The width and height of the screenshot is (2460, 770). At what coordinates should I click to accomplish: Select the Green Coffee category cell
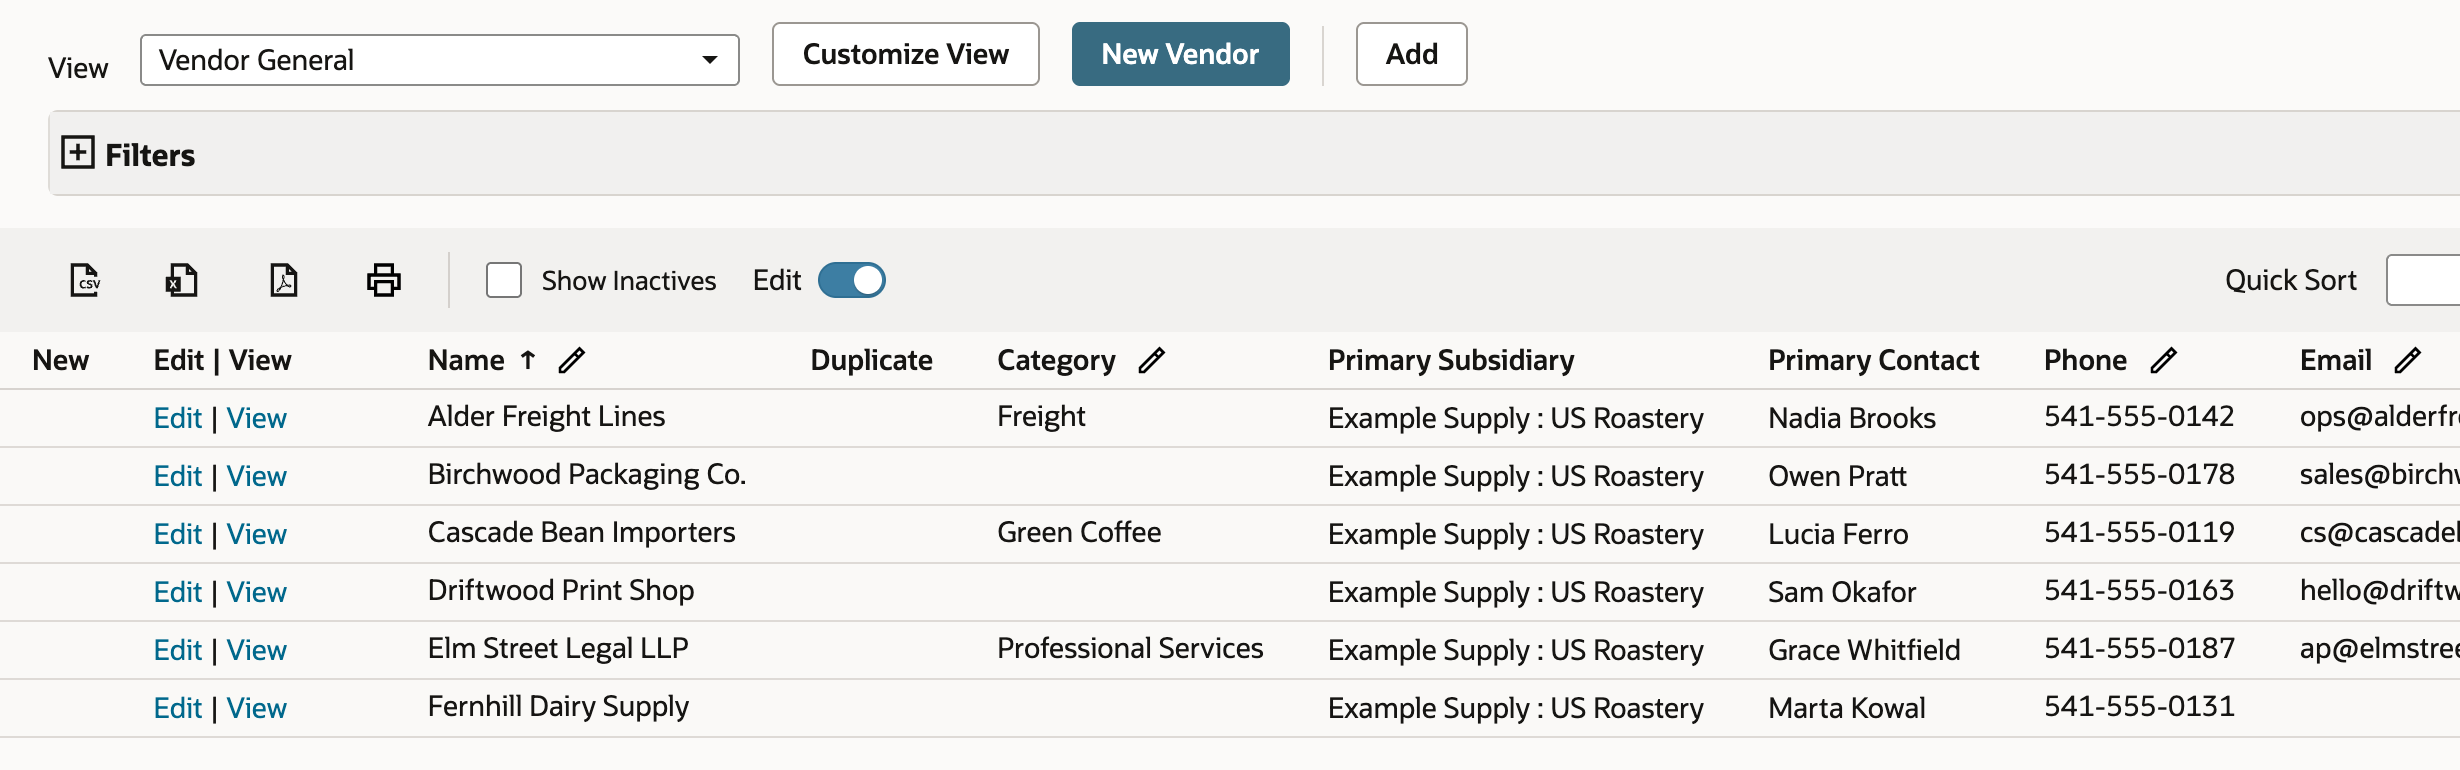coord(1079,532)
